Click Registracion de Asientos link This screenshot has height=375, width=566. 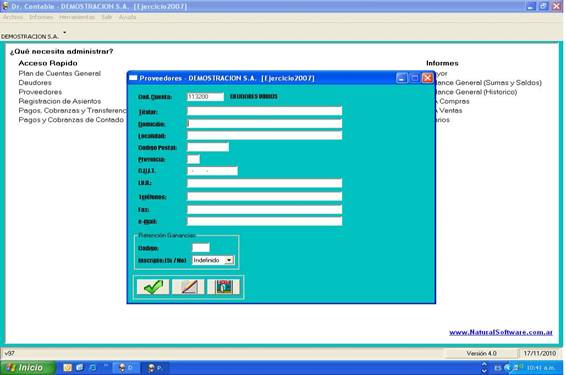tap(60, 101)
